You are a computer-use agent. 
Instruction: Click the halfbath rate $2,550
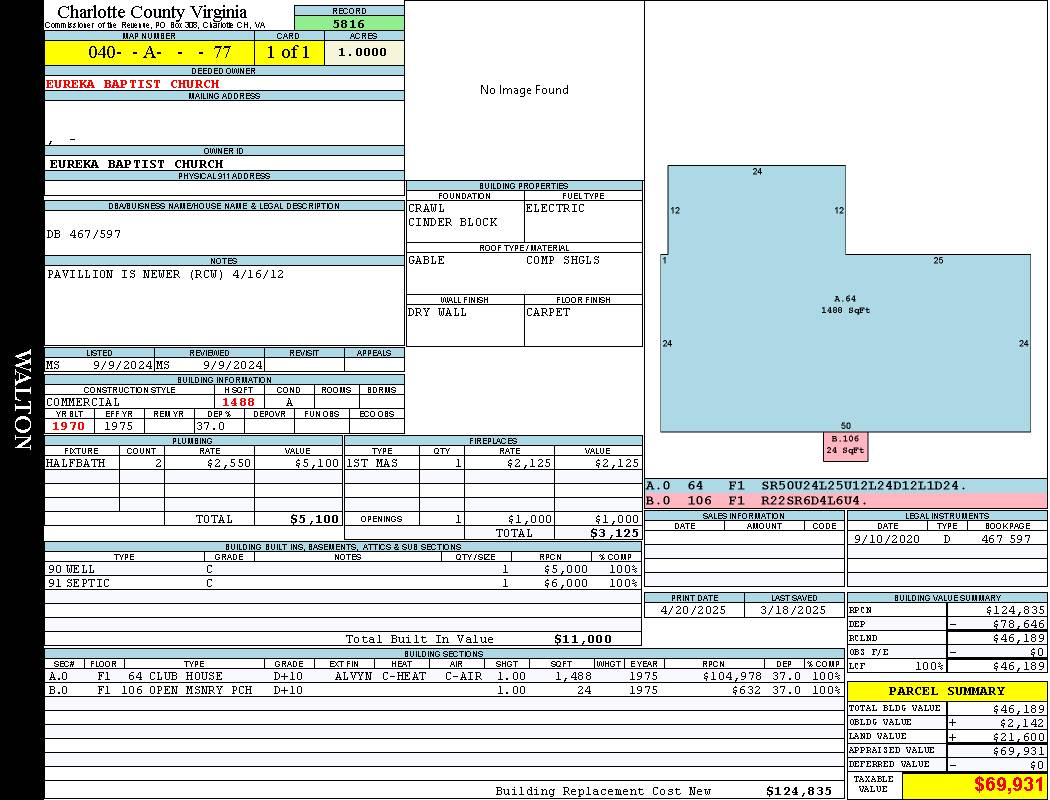[229, 463]
